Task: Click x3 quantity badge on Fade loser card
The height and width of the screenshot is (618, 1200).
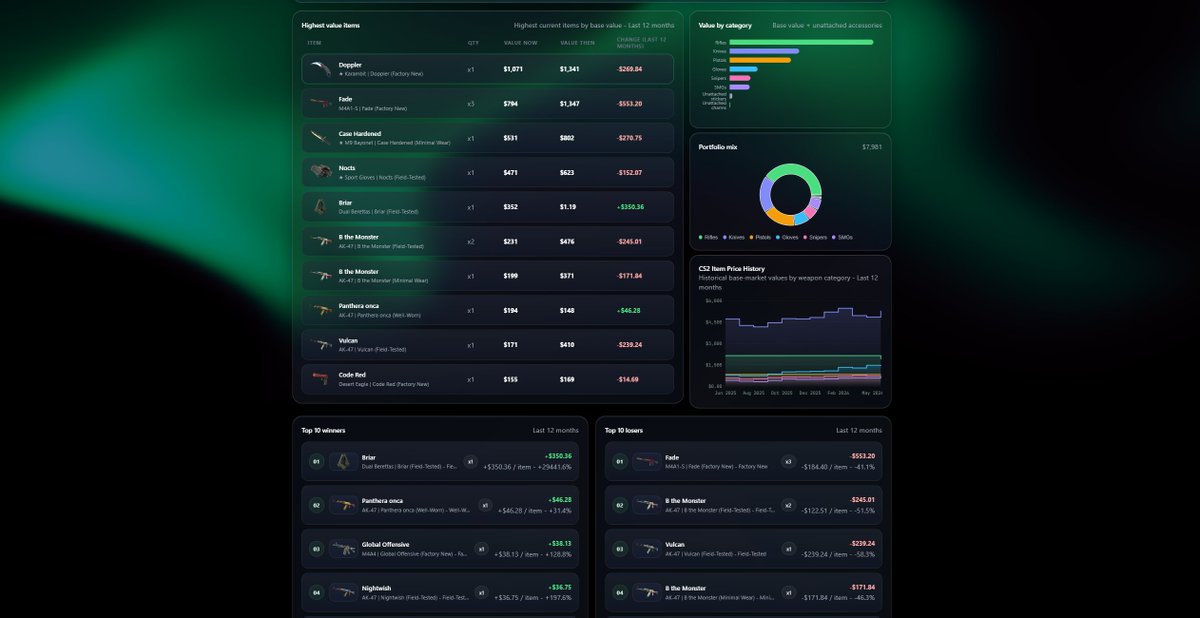Action: [788, 462]
